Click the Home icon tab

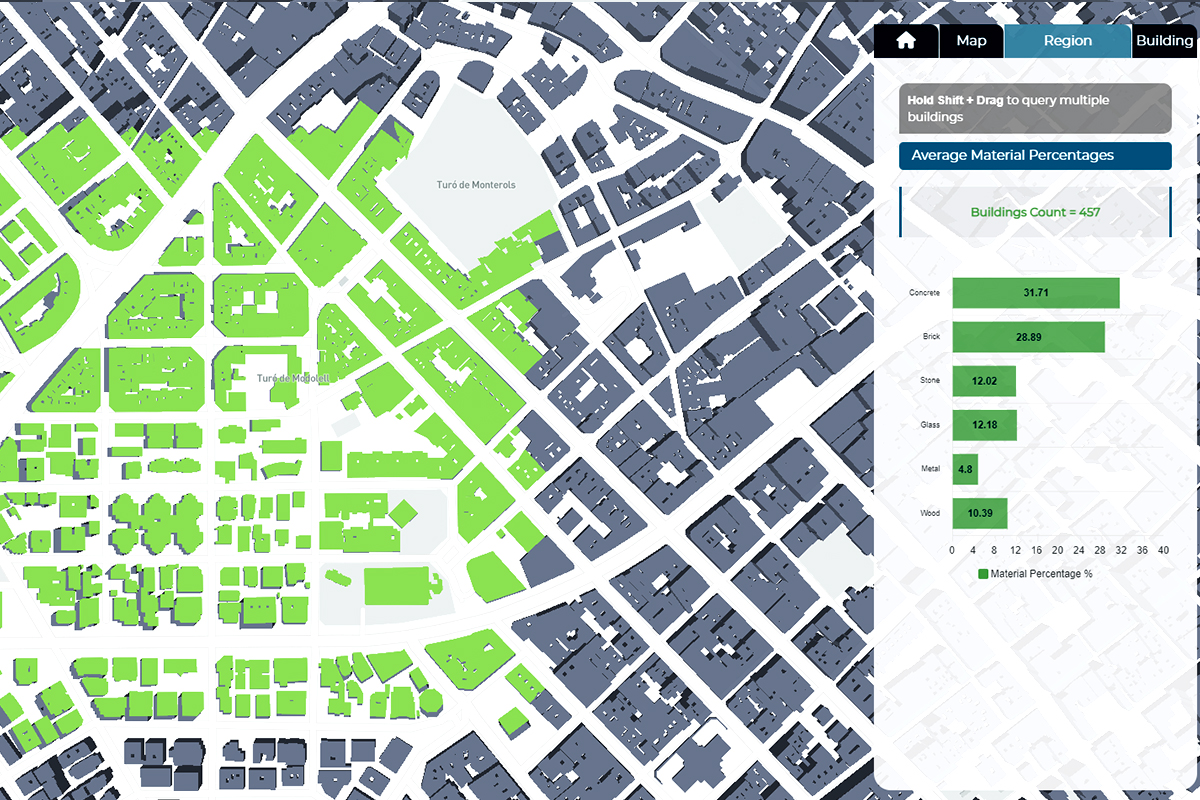point(906,41)
